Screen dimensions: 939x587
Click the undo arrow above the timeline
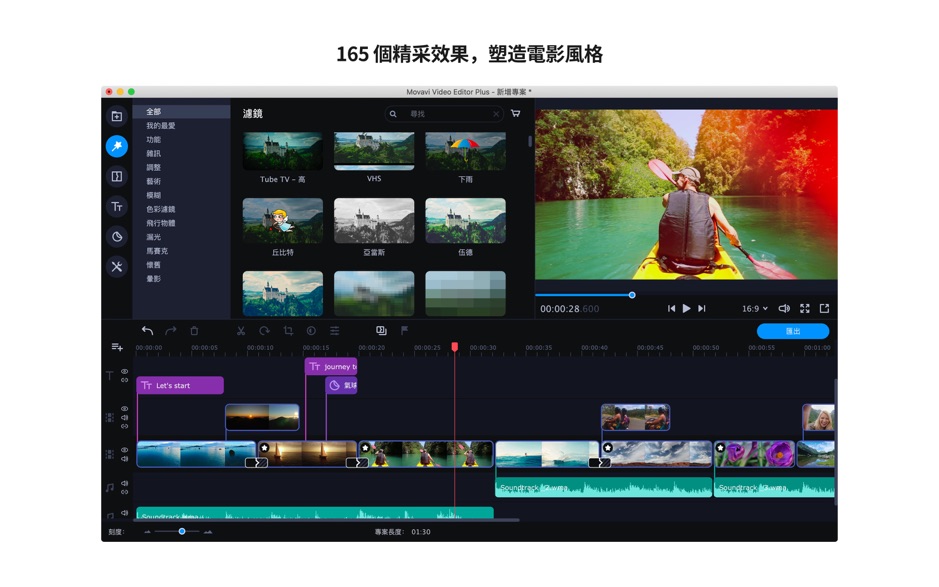point(148,331)
